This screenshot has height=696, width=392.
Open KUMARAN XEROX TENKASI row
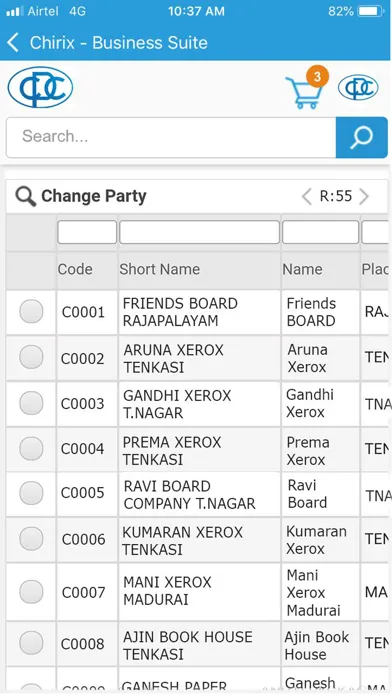click(197, 540)
